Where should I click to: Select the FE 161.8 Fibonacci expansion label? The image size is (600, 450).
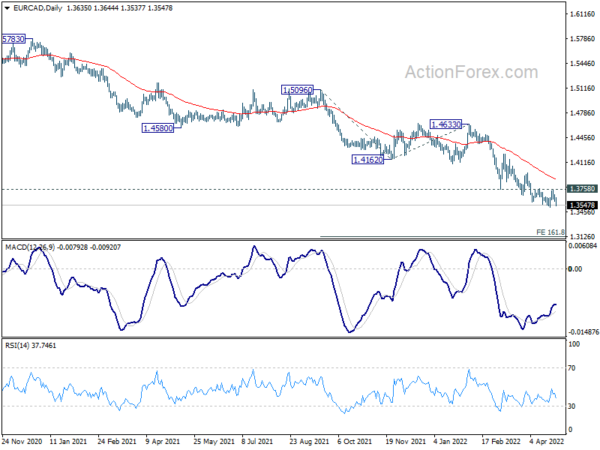[x=550, y=232]
